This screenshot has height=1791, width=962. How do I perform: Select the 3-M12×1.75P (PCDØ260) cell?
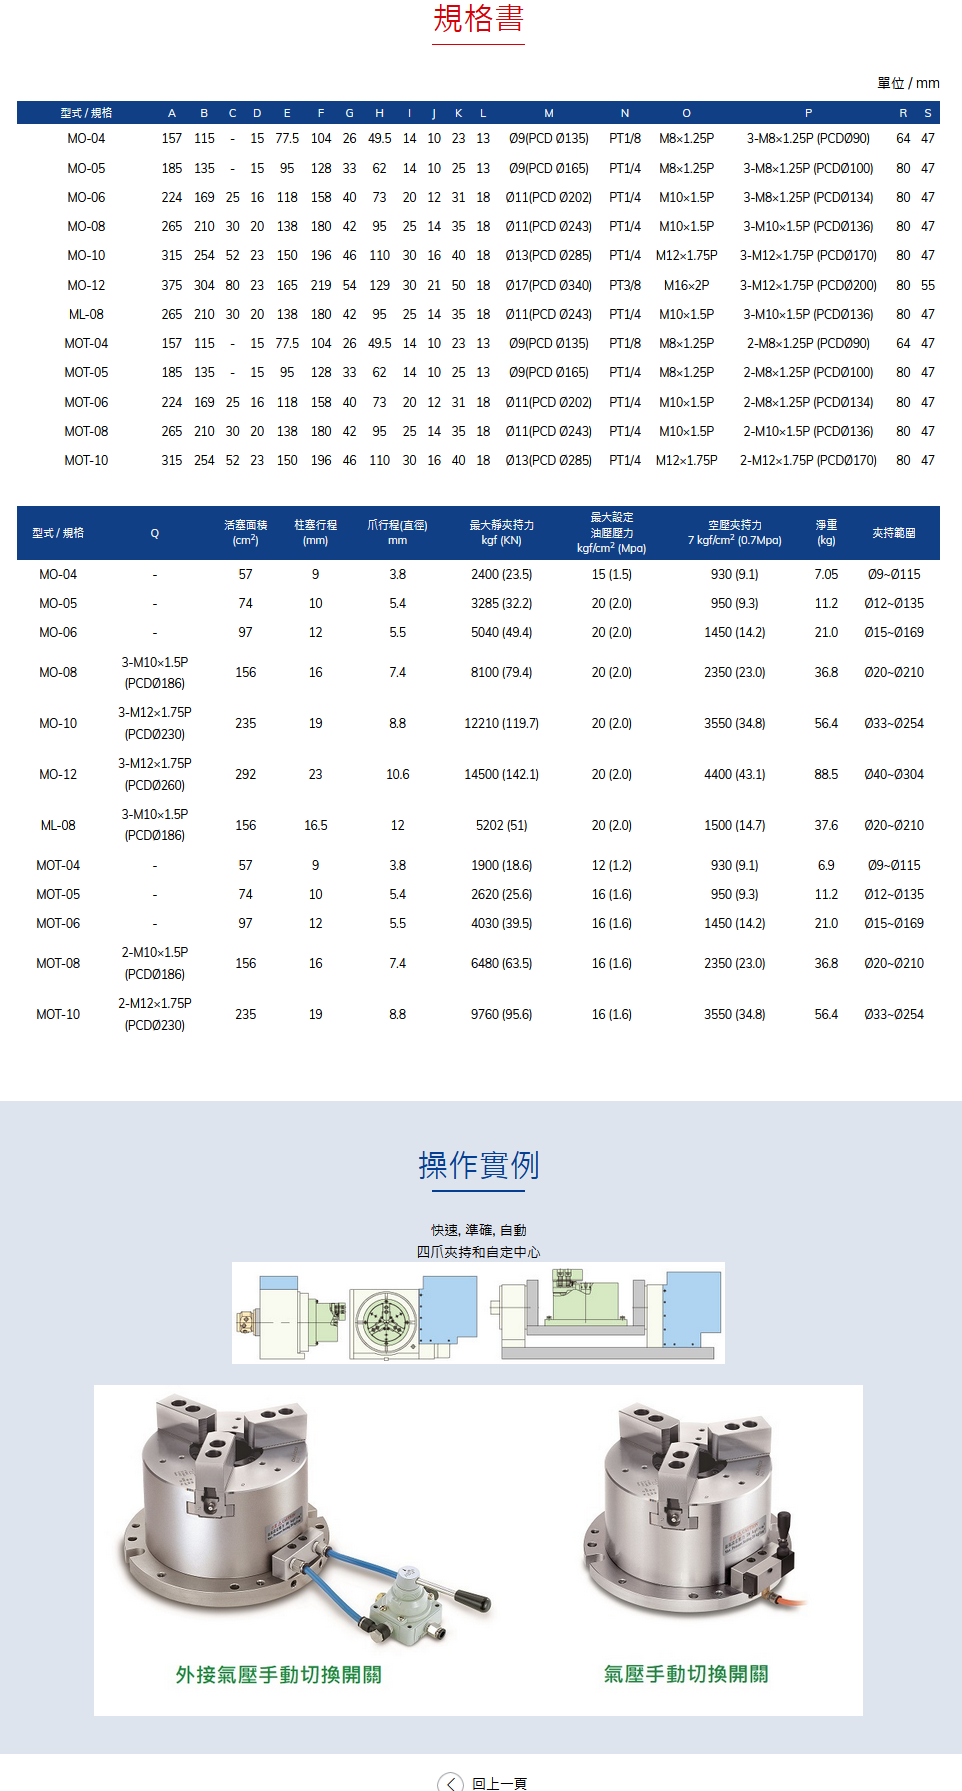point(155,774)
